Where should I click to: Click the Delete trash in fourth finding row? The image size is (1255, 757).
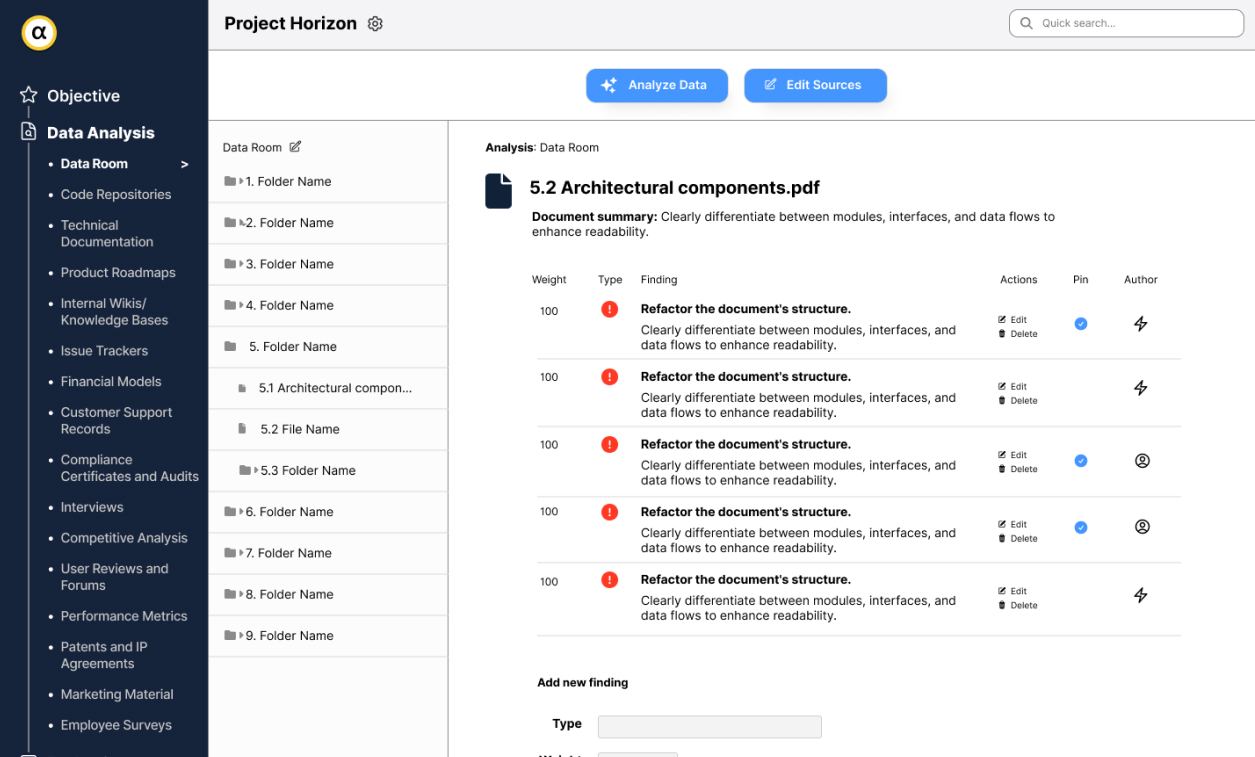[x=1002, y=539]
